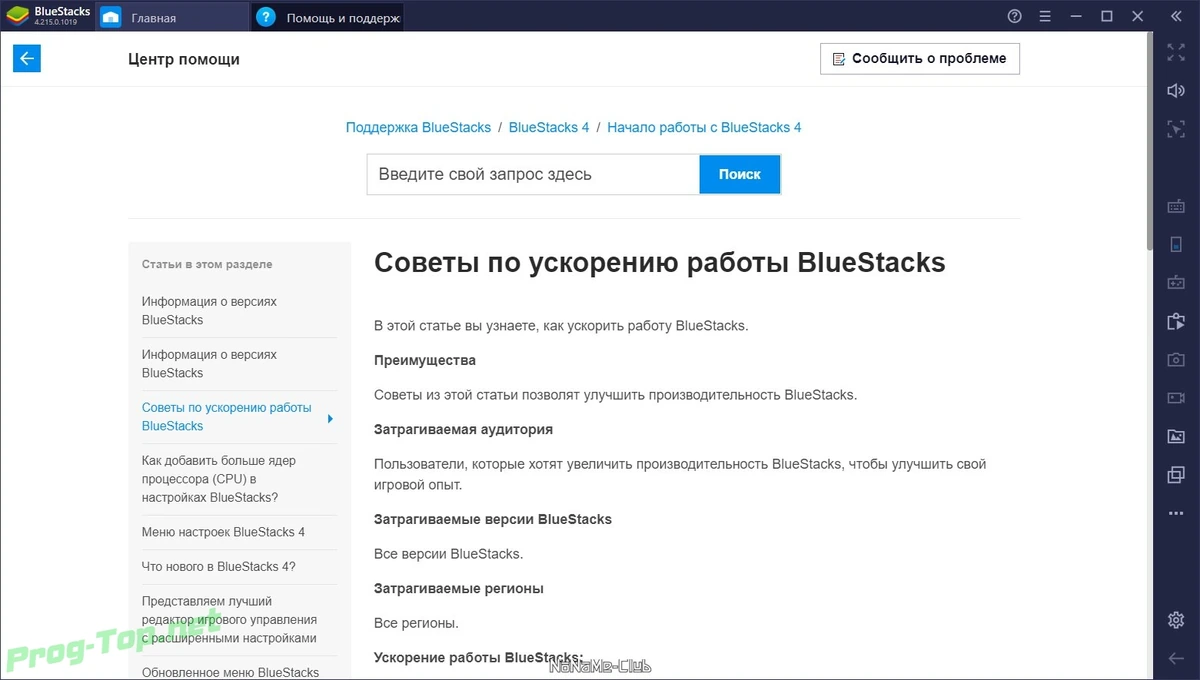The image size is (1200, 680).
Task: Click the macro recorder play icon
Action: [1176, 321]
